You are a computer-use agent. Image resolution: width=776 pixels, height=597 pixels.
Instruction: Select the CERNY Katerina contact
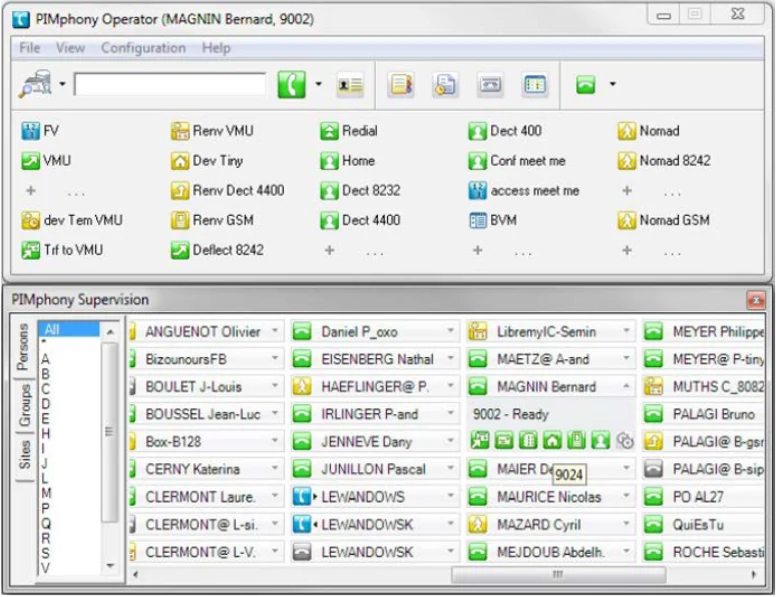[x=206, y=469]
